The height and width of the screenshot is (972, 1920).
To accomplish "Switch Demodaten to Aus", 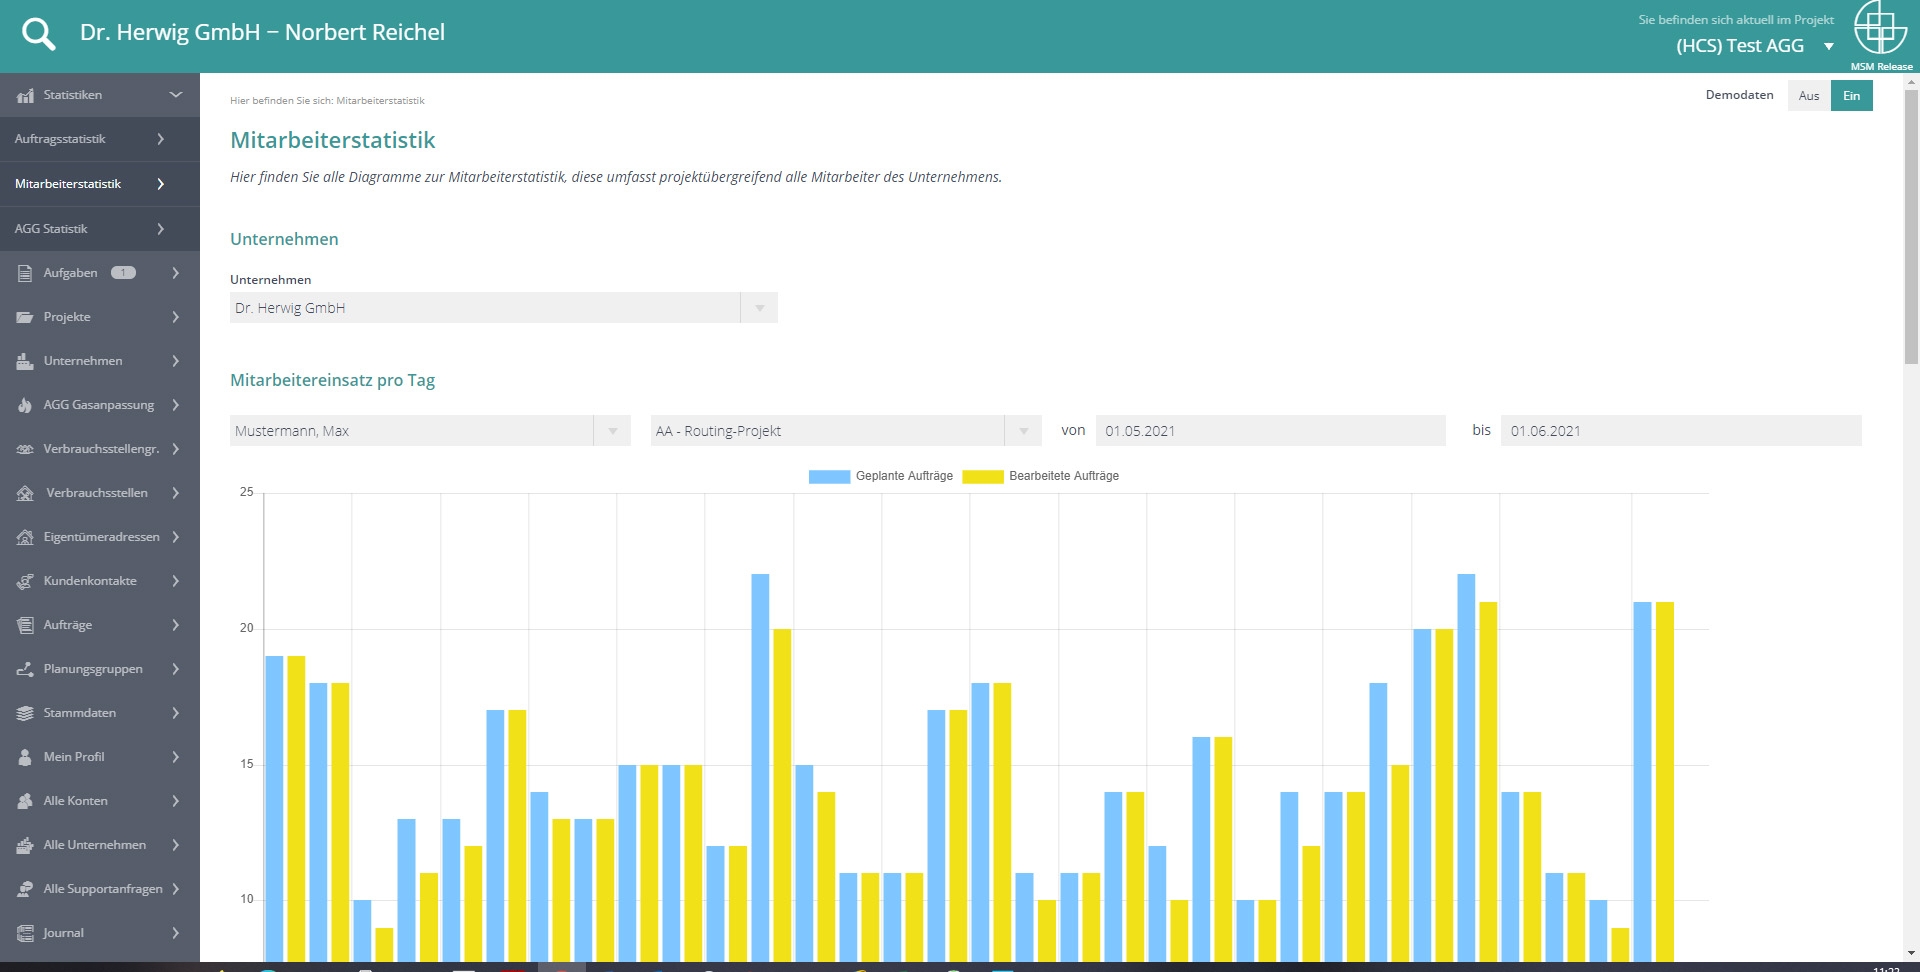I will [x=1809, y=96].
